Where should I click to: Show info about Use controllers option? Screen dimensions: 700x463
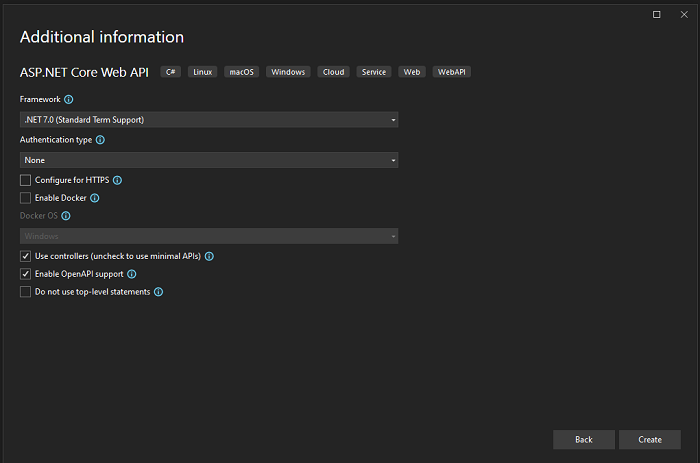pos(209,256)
